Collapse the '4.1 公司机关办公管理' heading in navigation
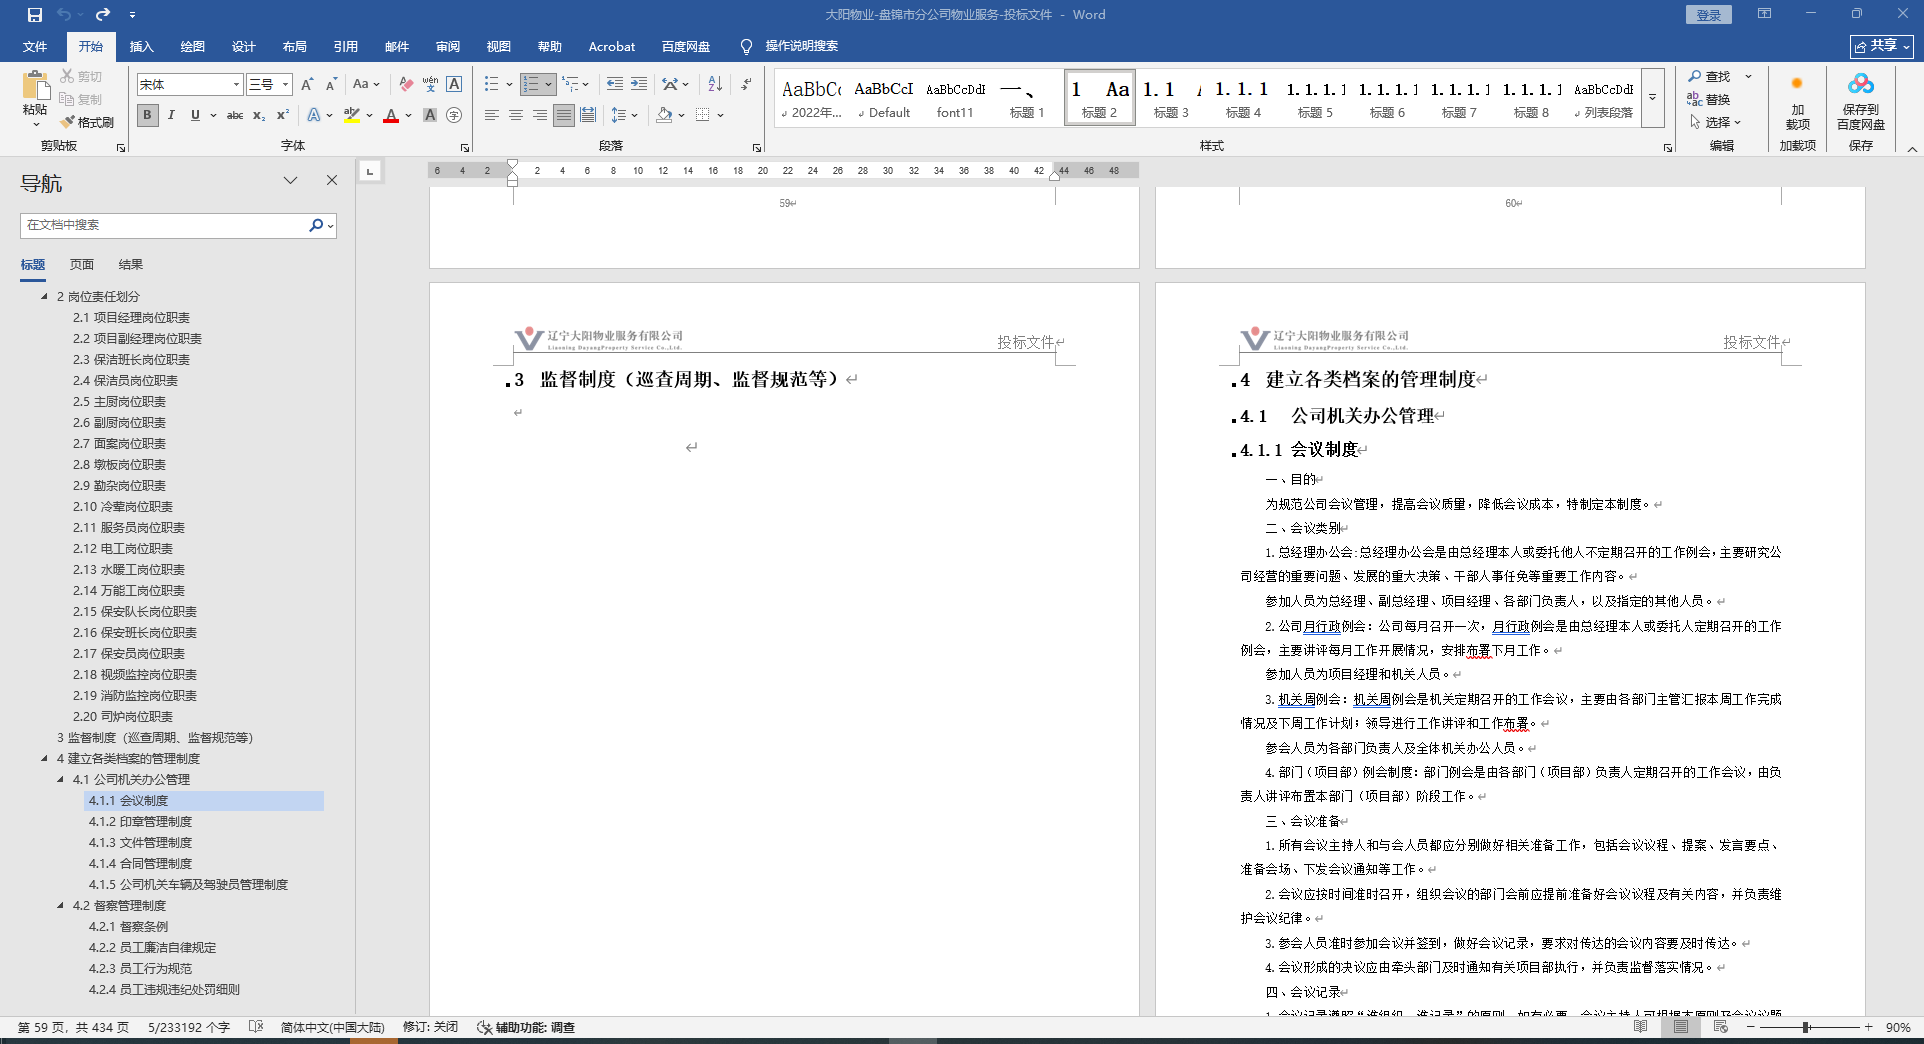Image resolution: width=1924 pixels, height=1044 pixels. coord(60,779)
